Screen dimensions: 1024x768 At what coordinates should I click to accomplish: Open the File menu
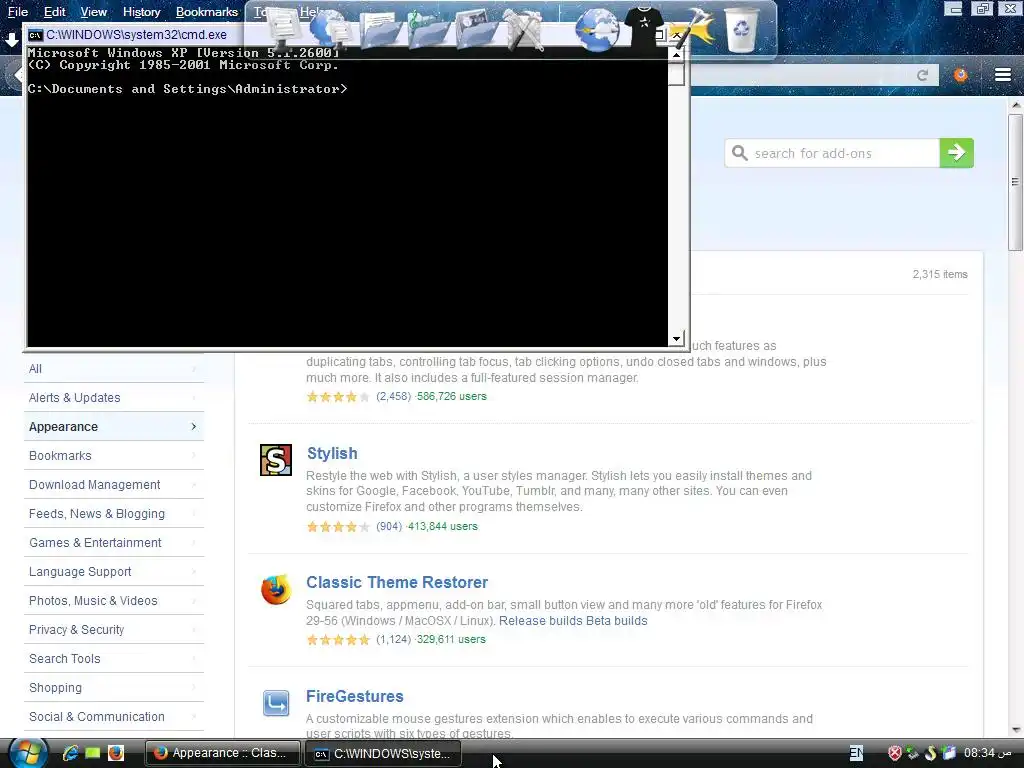point(18,12)
